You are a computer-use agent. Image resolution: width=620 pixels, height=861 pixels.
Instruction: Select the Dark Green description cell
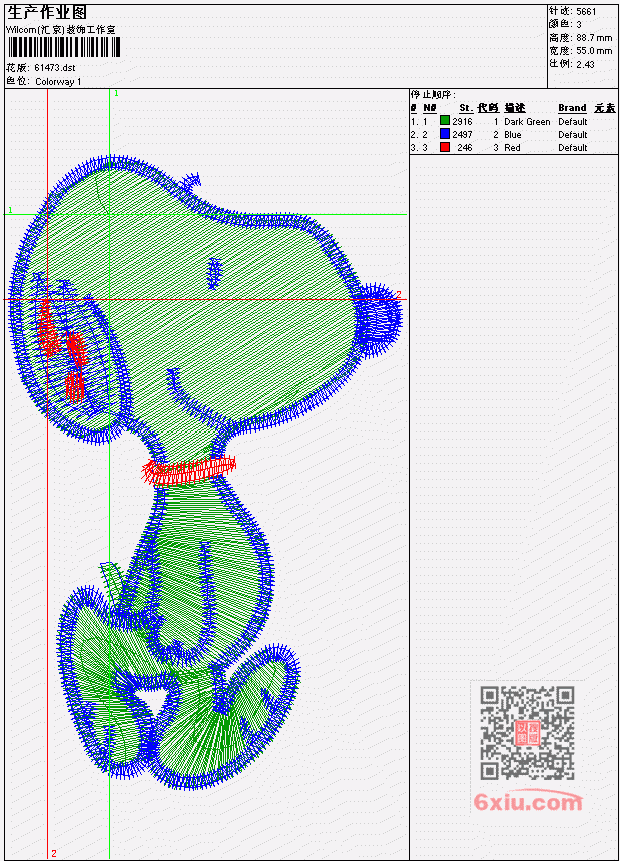527,121
